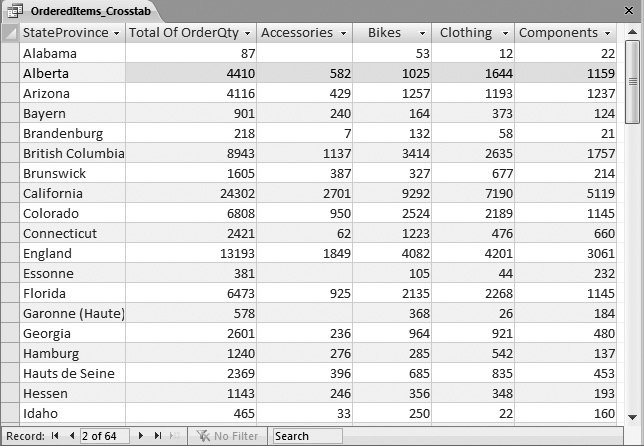Click Georgia Components value 480
This screenshot has width=644, height=446.
(566, 333)
